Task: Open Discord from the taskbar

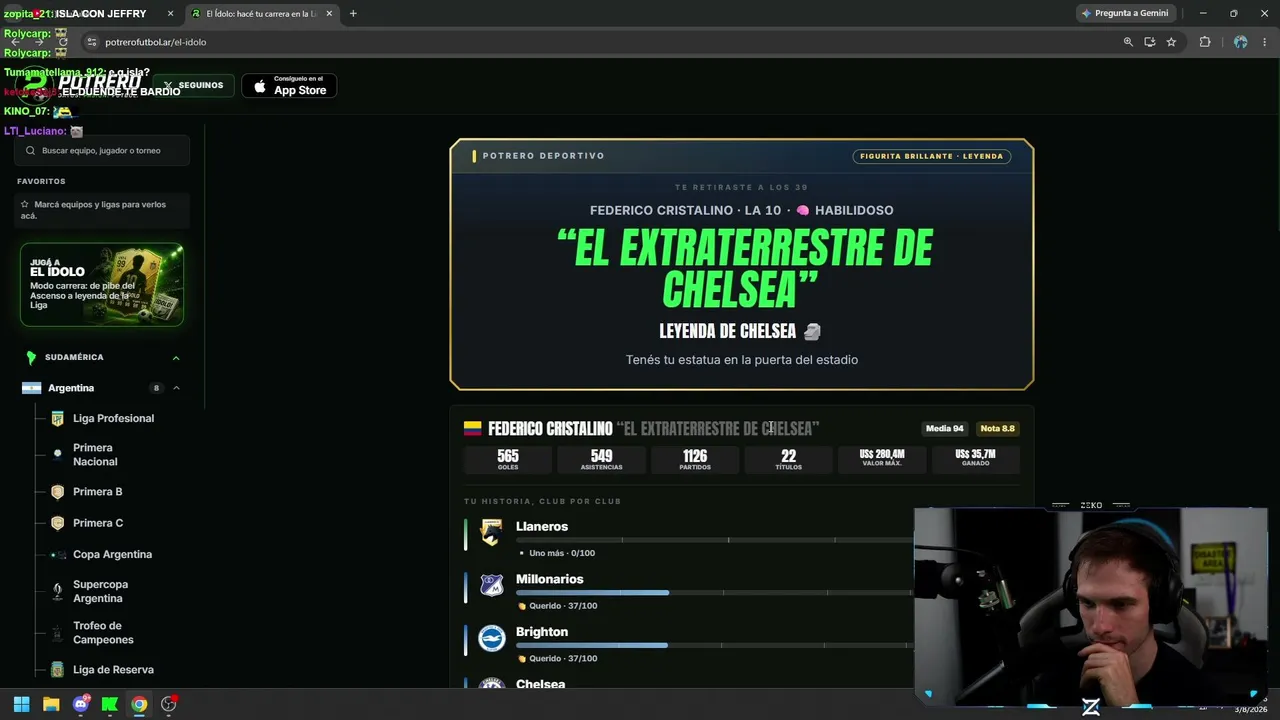Action: click(81, 704)
